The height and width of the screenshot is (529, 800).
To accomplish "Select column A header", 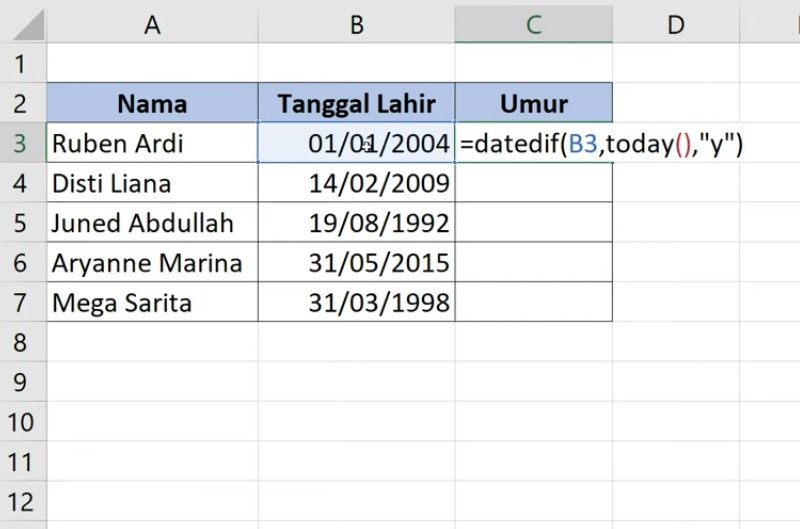I will tap(152, 25).
